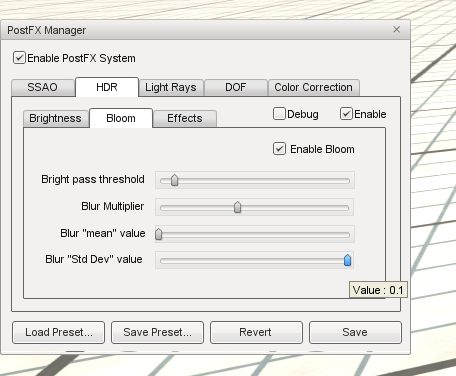Select the Bloom sub-tab

[x=121, y=118]
